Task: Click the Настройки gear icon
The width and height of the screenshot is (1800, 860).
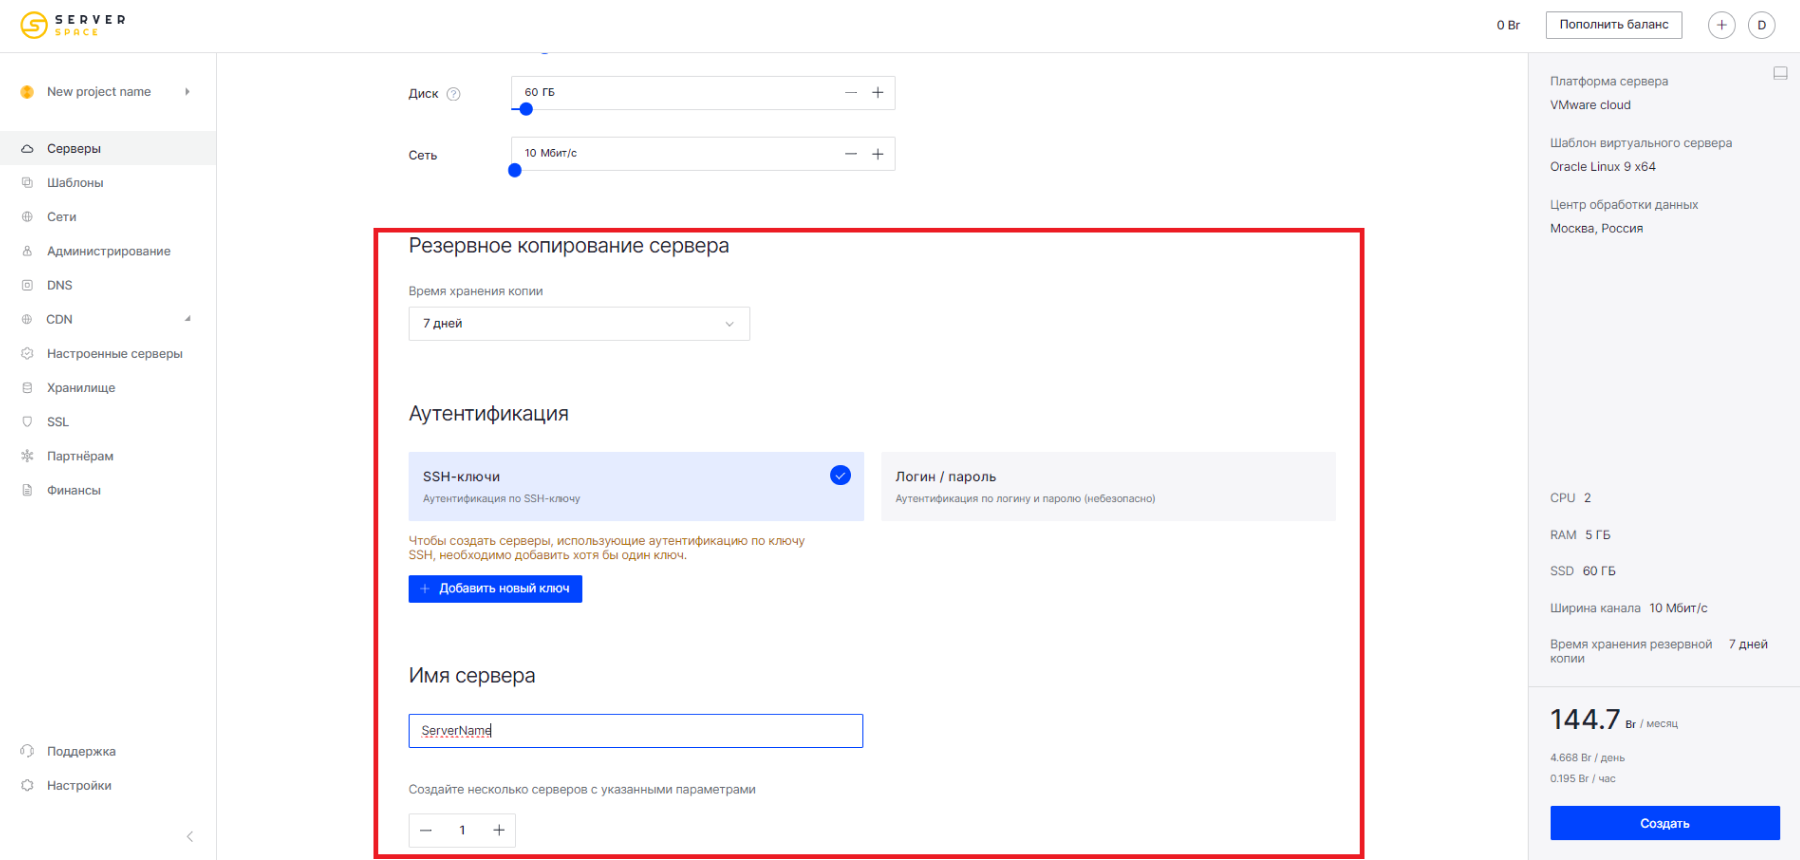Action: [x=27, y=786]
